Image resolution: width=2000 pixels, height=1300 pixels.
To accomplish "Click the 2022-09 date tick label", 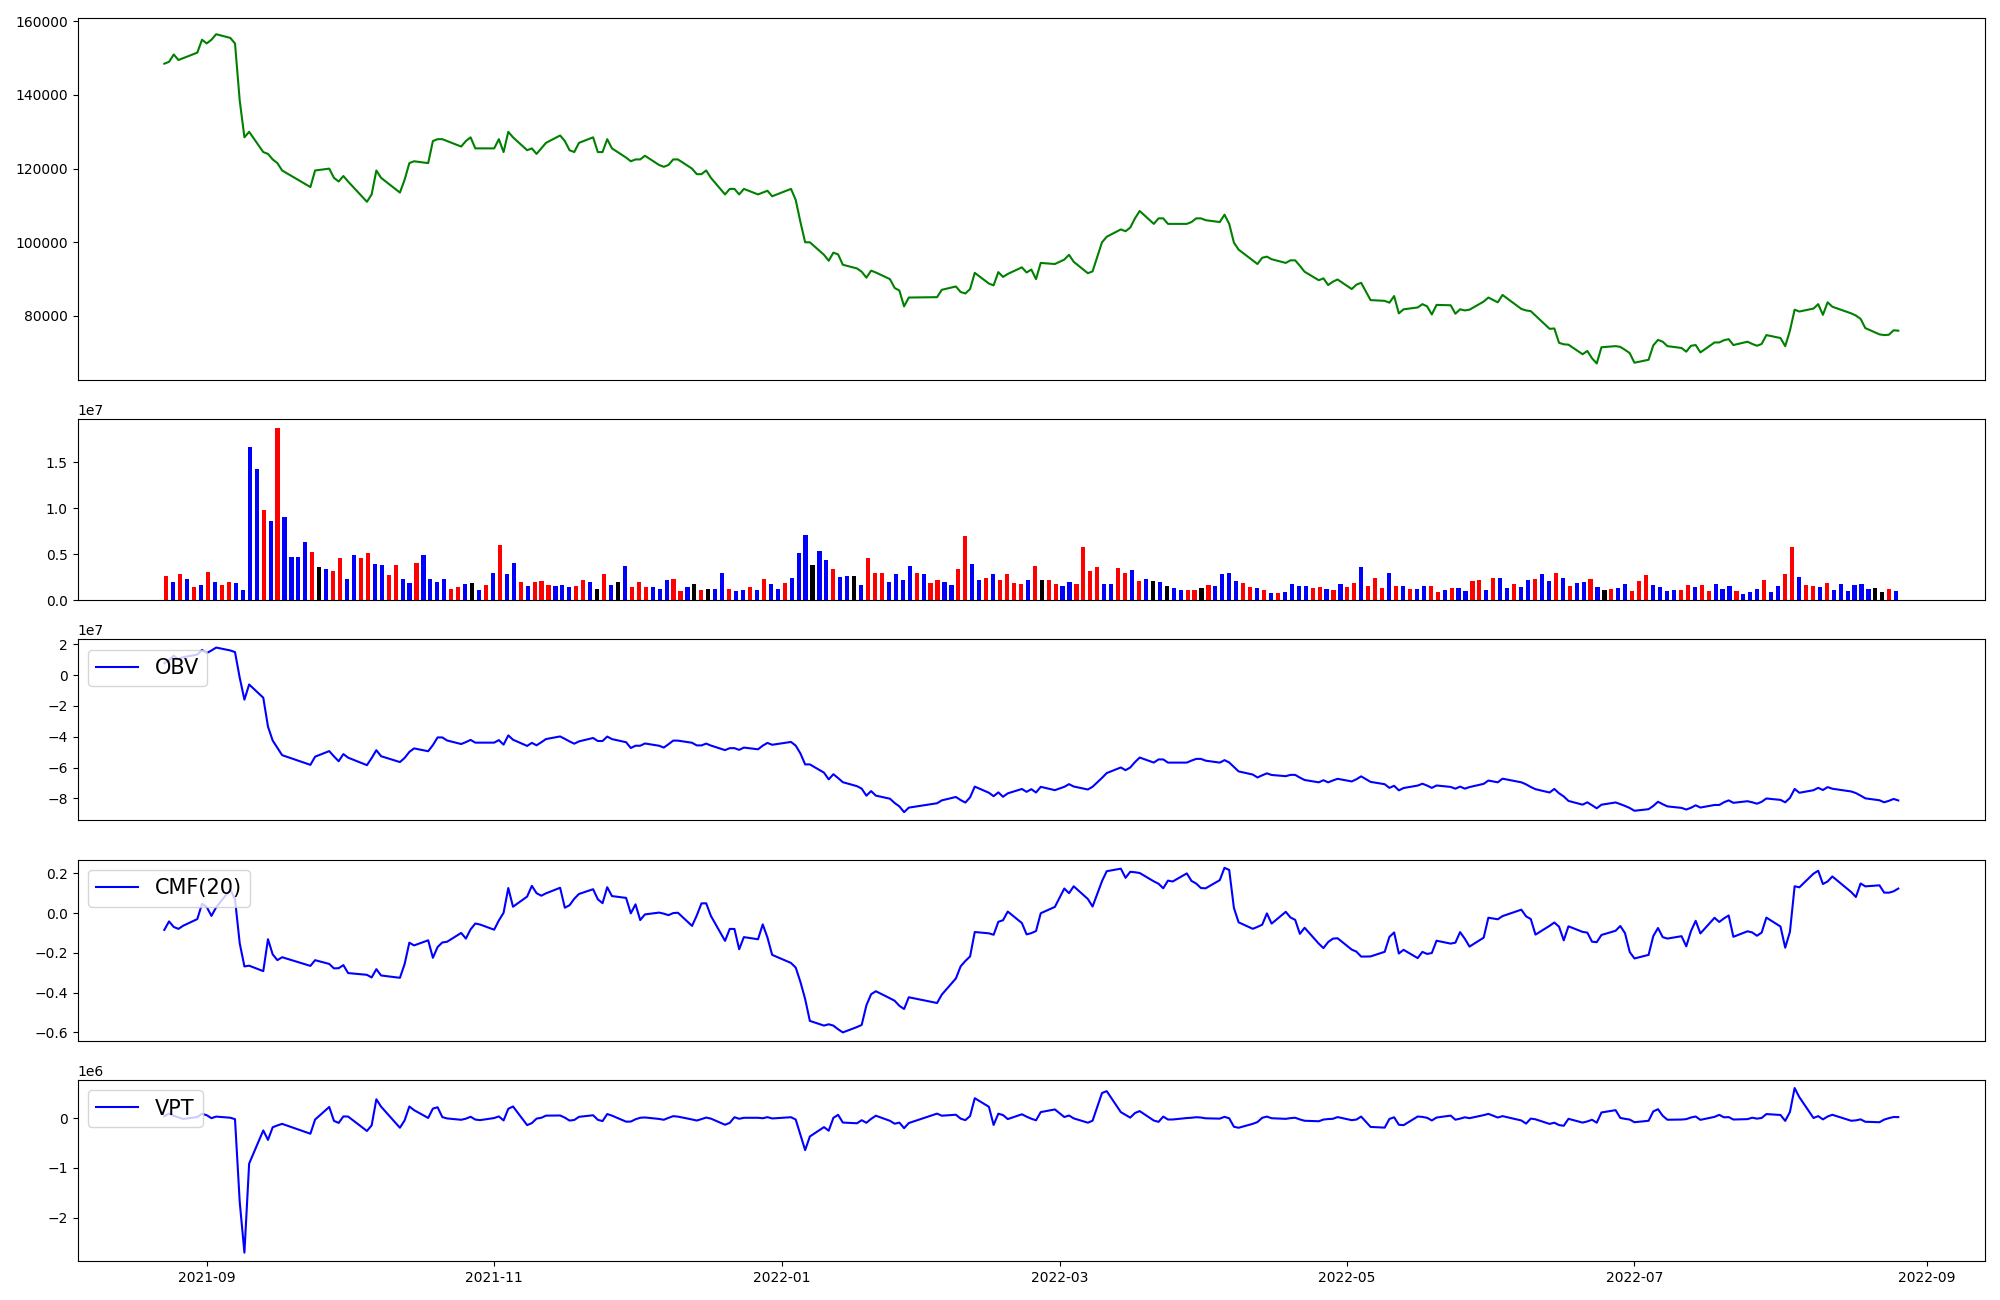I will click(x=1926, y=1276).
